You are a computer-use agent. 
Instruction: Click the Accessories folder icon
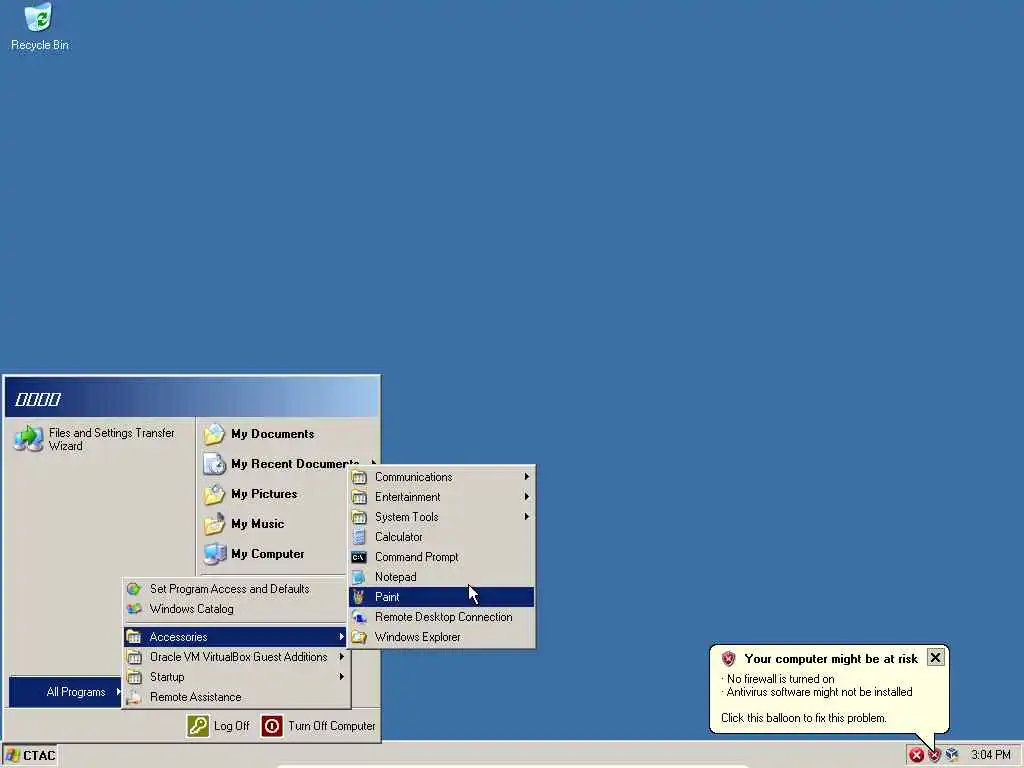point(134,637)
